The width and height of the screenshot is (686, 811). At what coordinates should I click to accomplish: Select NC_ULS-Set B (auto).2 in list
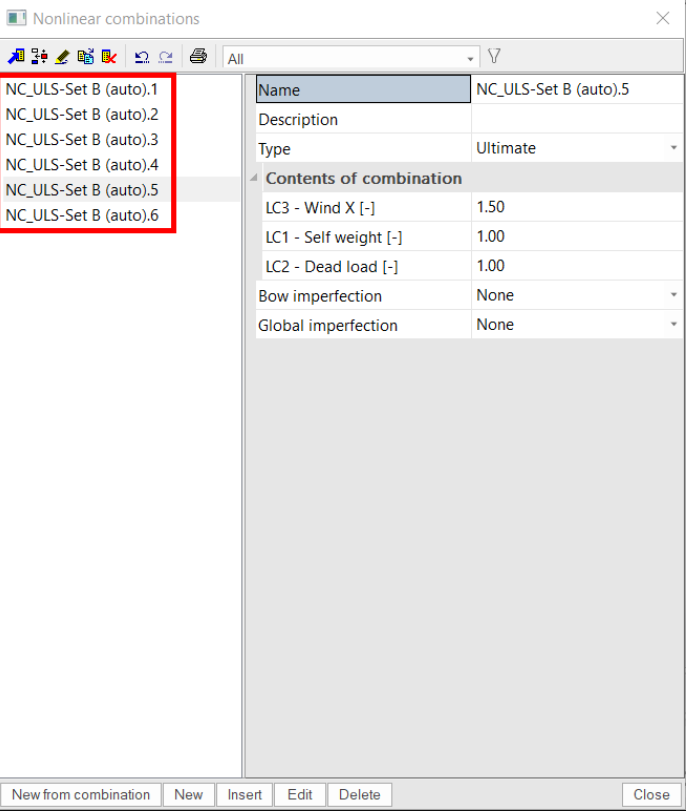tap(82, 114)
